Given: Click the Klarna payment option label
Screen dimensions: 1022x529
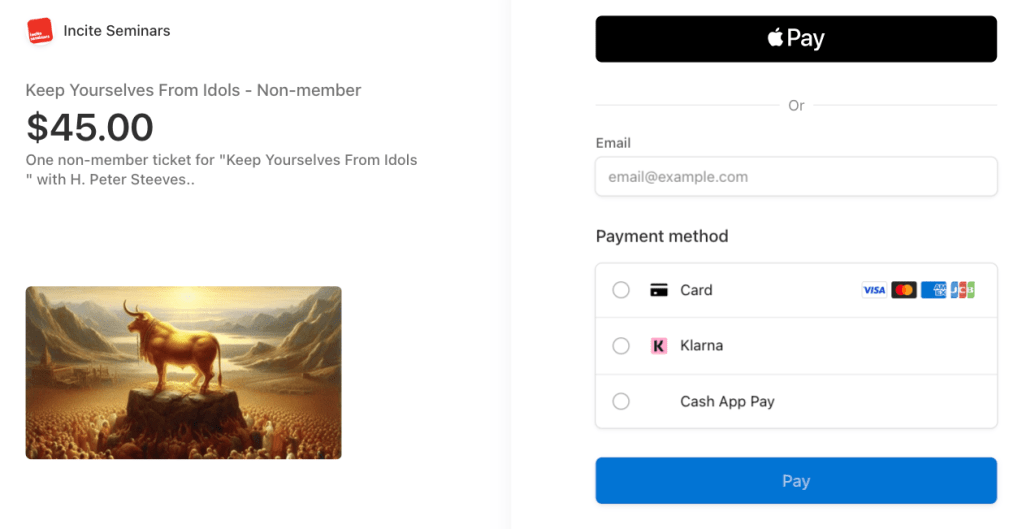Looking at the screenshot, I should (701, 346).
